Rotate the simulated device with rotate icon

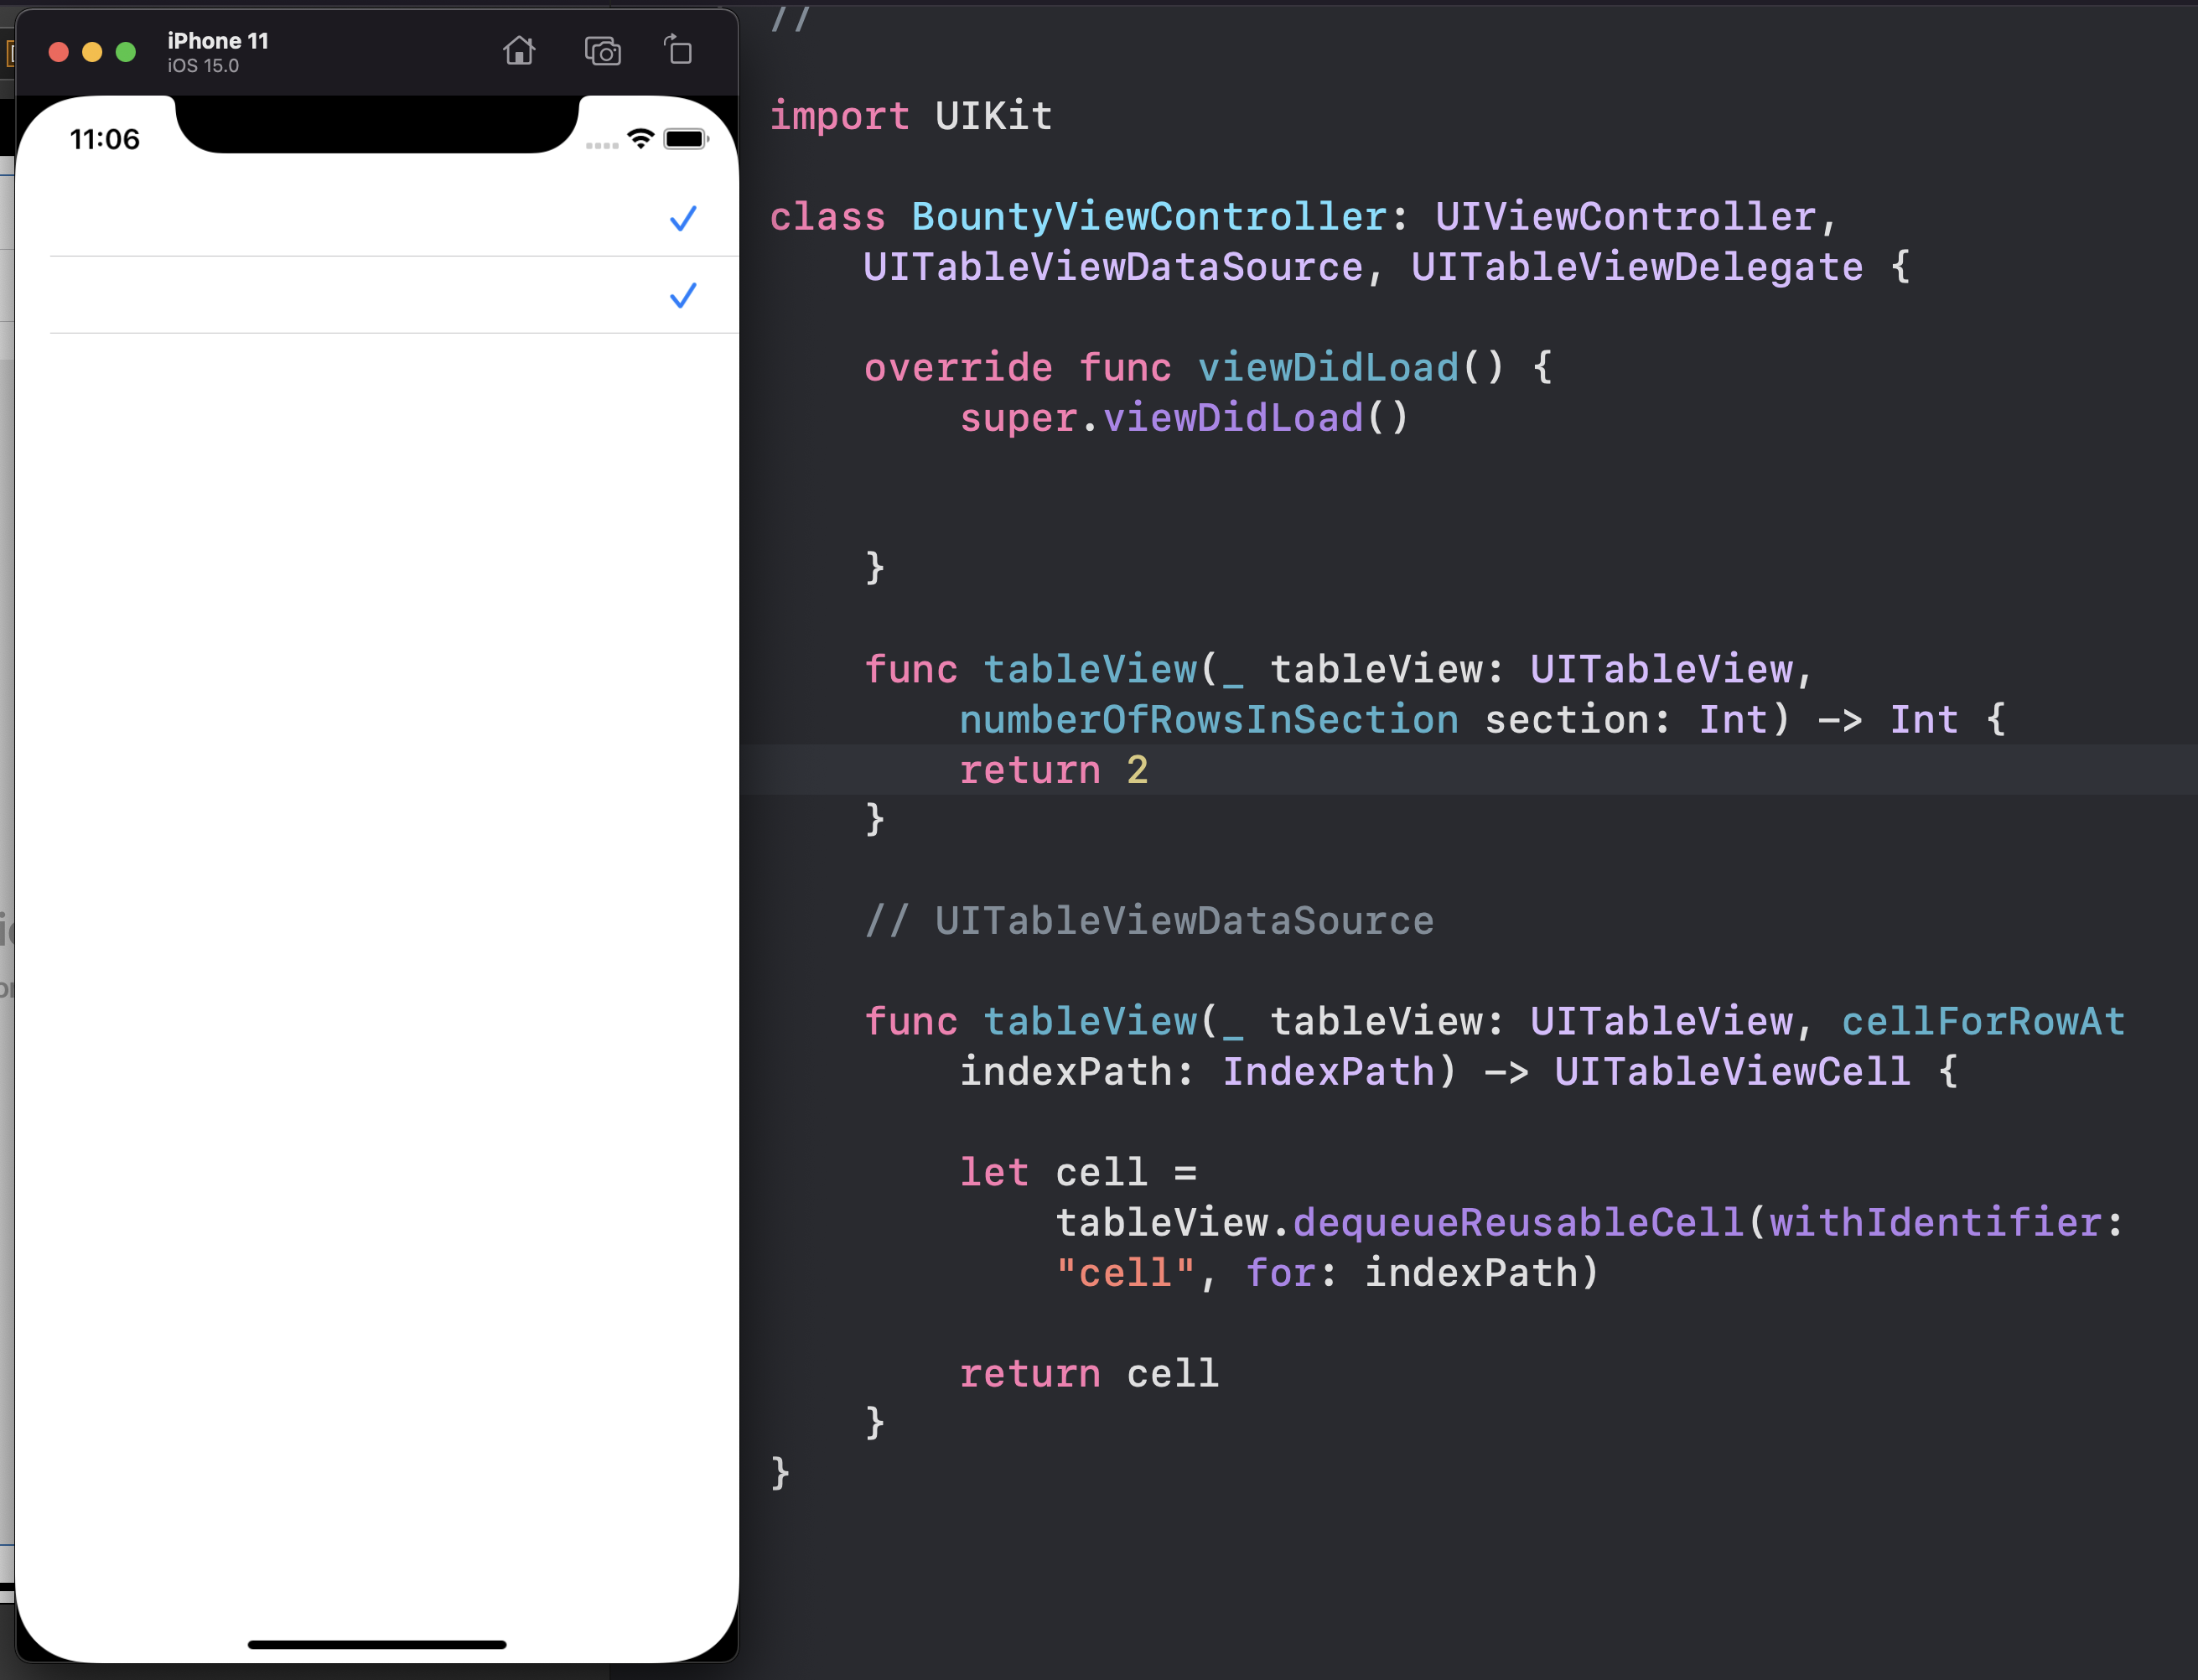coord(678,50)
